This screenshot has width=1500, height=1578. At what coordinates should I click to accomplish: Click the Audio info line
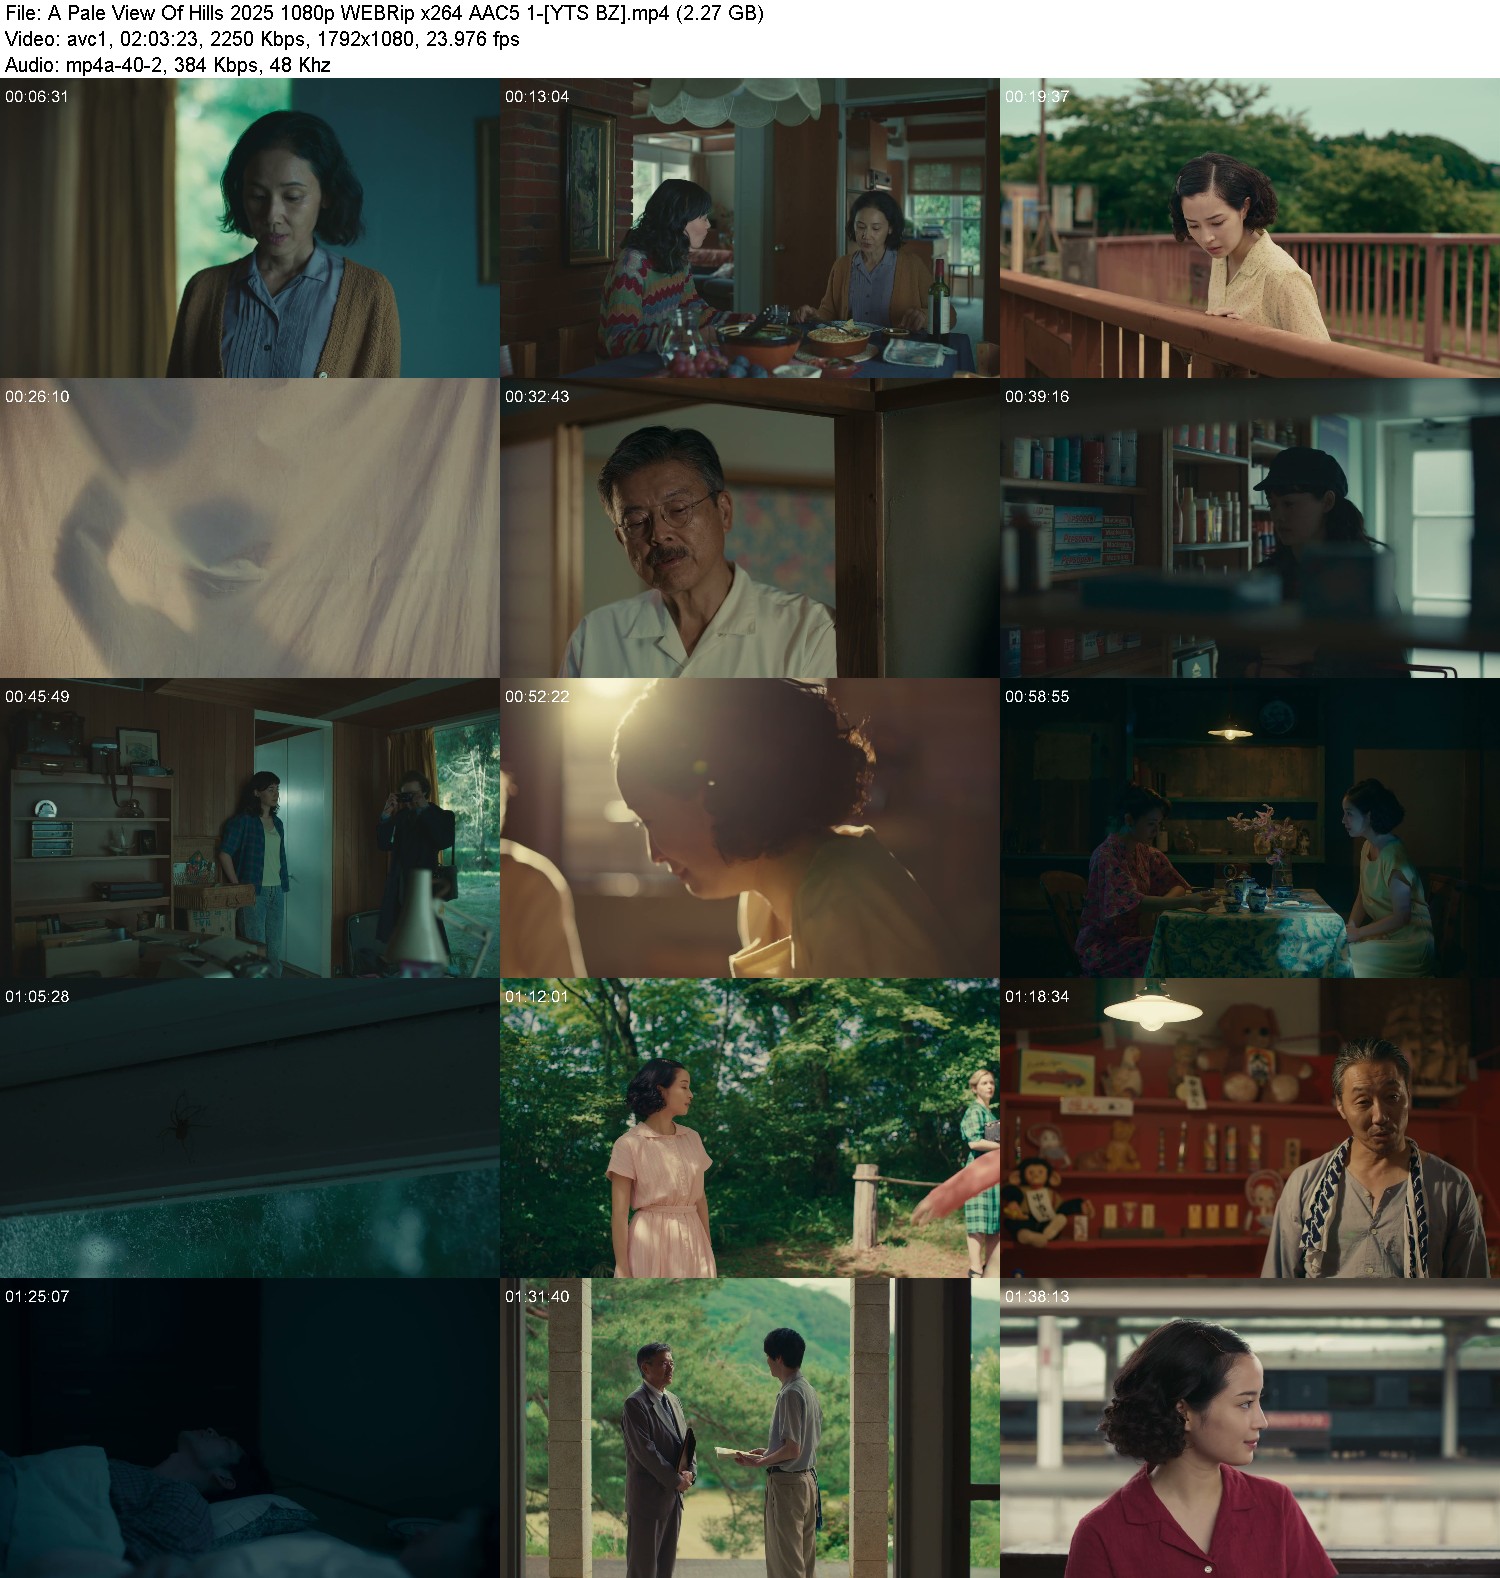[168, 65]
